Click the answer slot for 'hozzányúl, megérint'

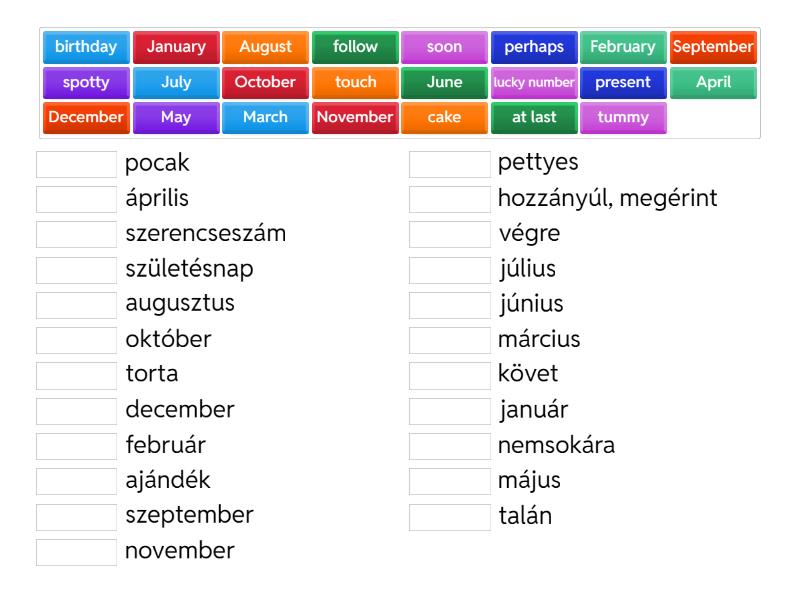pyautogui.click(x=449, y=199)
